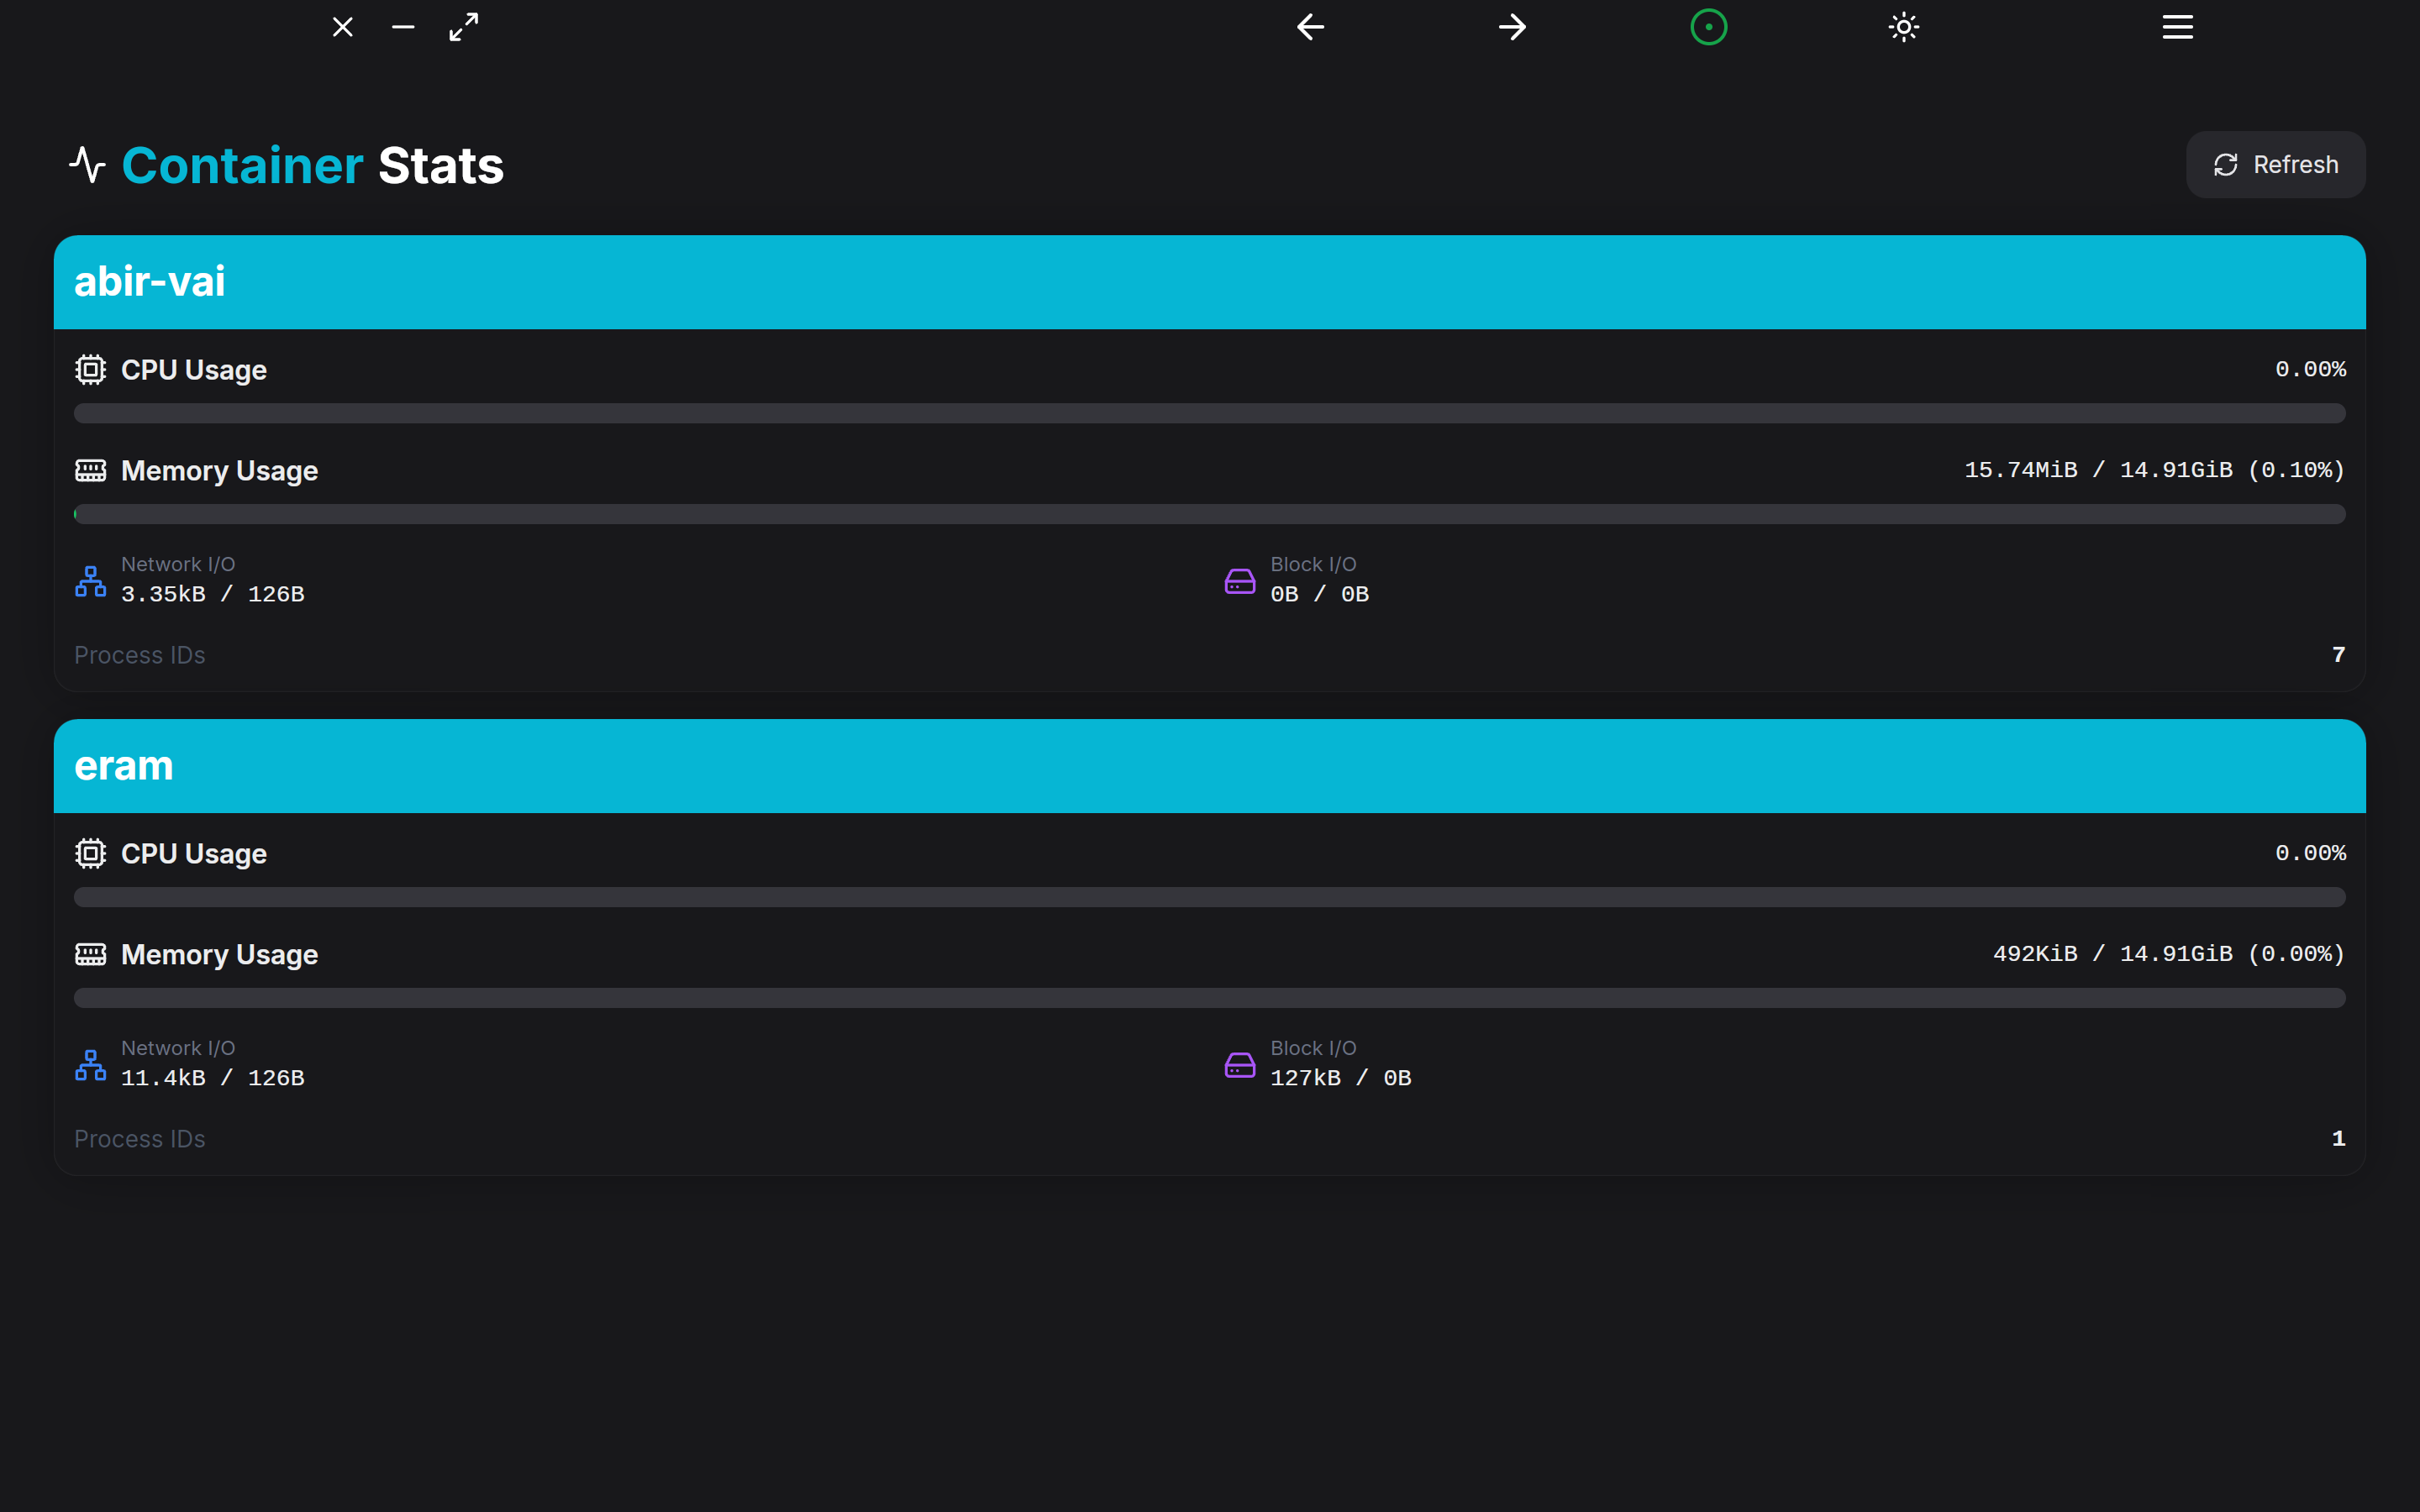
Task: Click the back arrow navigation icon
Action: 1310,27
